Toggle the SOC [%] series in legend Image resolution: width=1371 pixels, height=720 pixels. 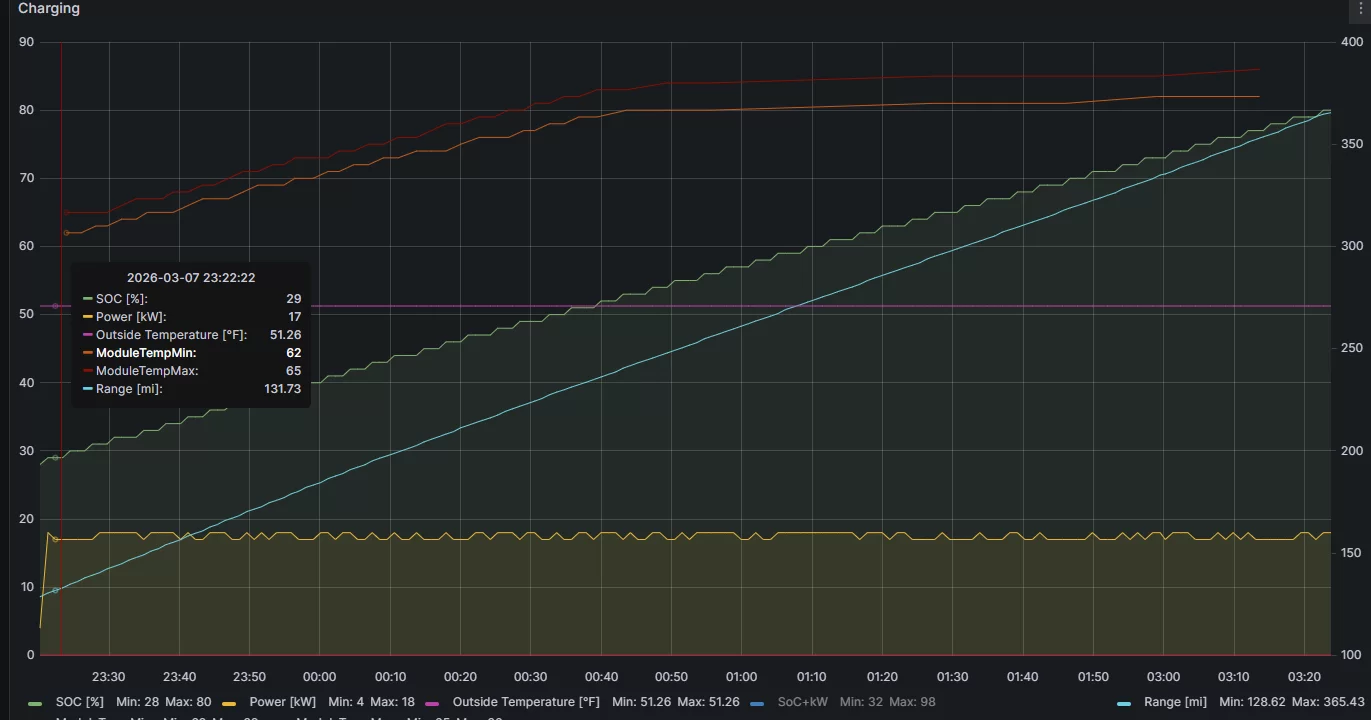click(79, 702)
